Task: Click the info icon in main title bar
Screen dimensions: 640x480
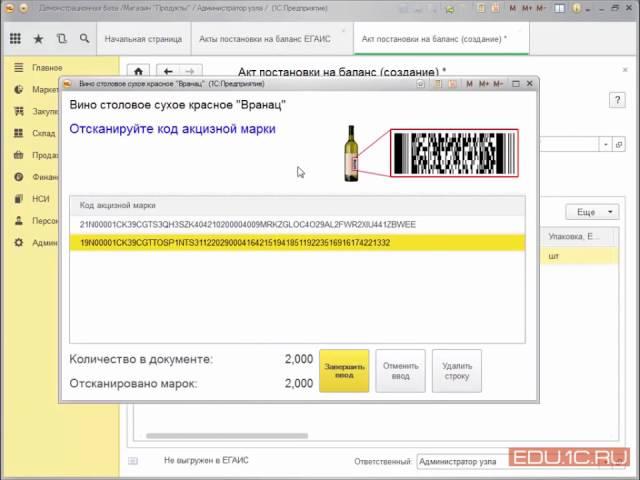Action: pos(577,8)
